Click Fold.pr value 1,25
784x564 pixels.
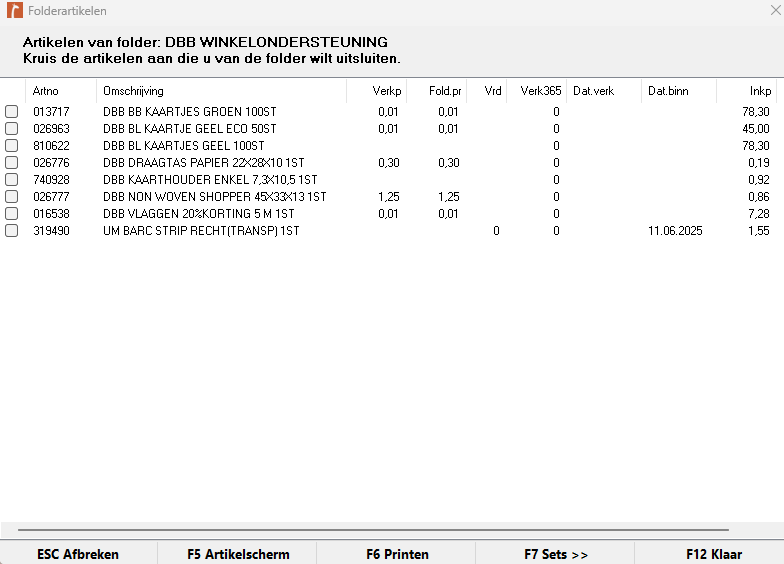[x=448, y=196]
